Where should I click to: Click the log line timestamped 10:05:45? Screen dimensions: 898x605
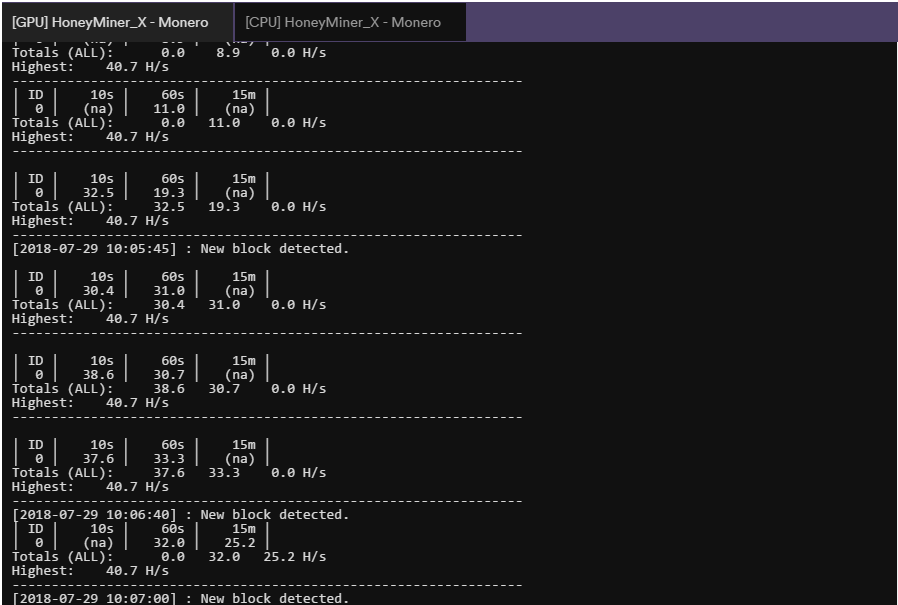(180, 249)
